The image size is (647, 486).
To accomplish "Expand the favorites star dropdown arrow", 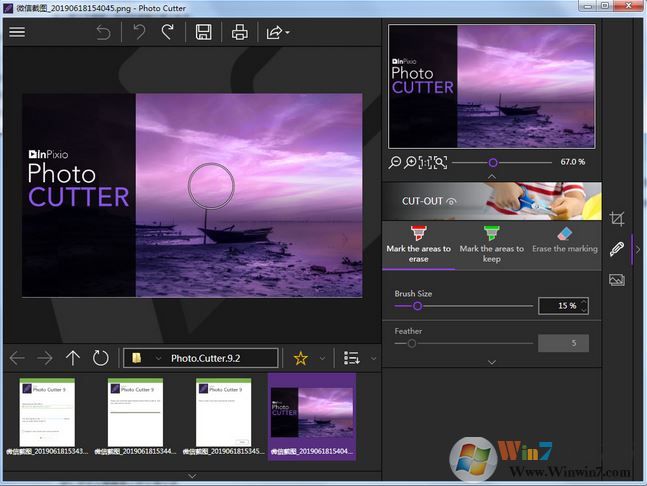I will pos(322,358).
